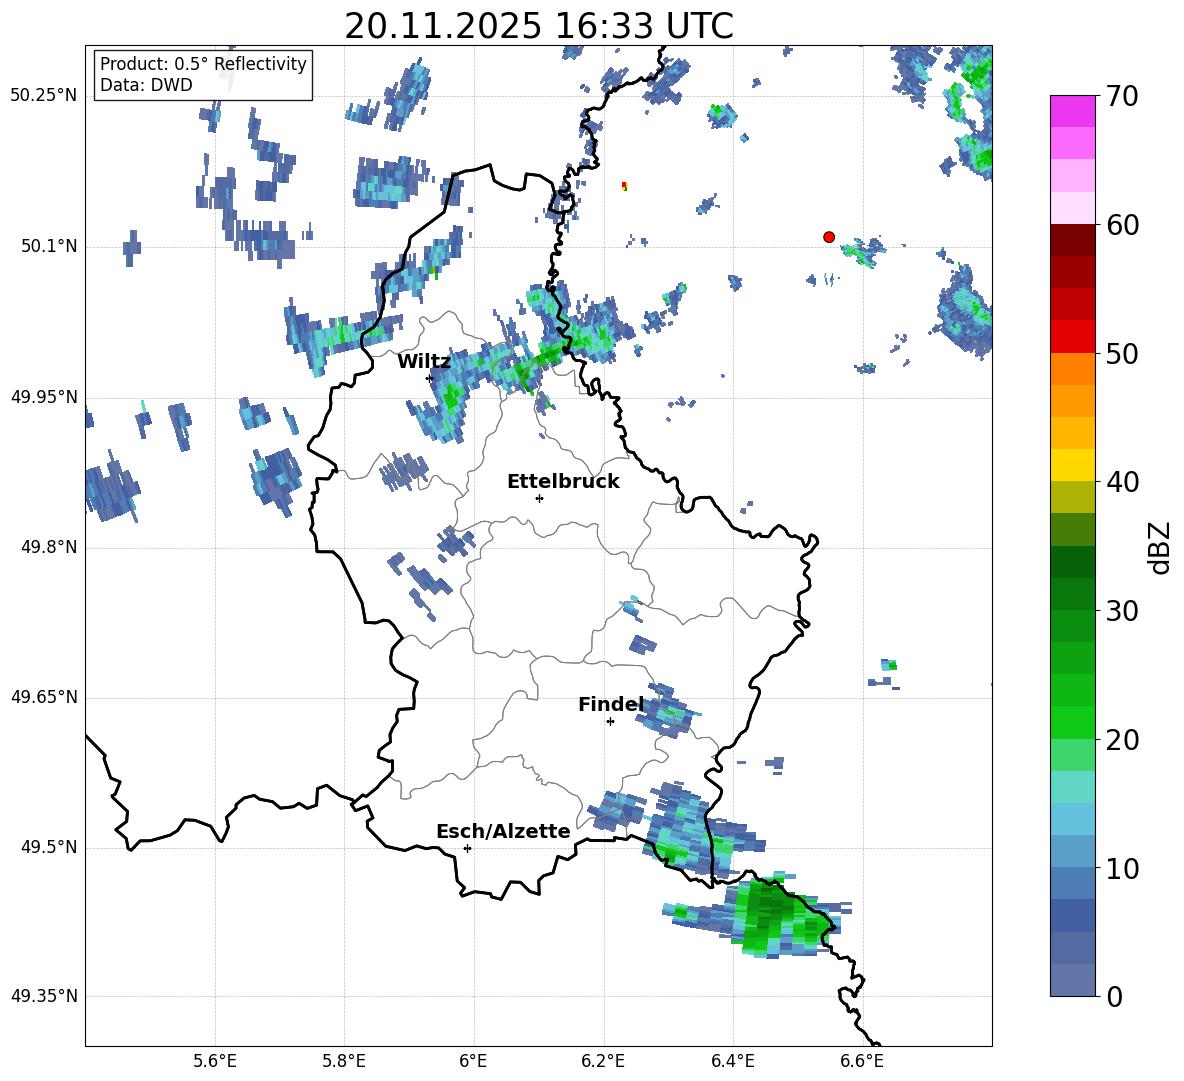Click the cross marker below Ettelbruck
The height and width of the screenshot is (1081, 1184).
tap(539, 498)
